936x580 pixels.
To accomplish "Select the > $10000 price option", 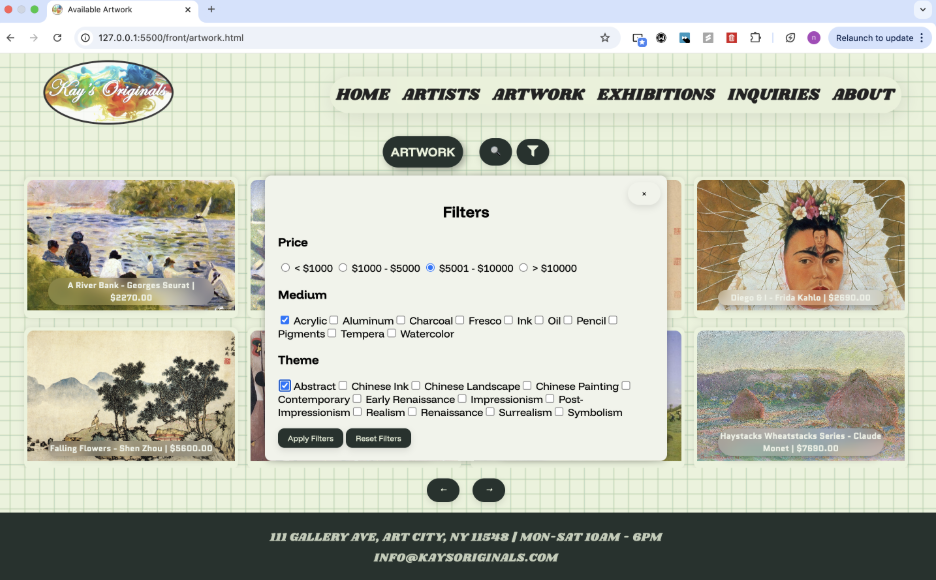I will (524, 268).
